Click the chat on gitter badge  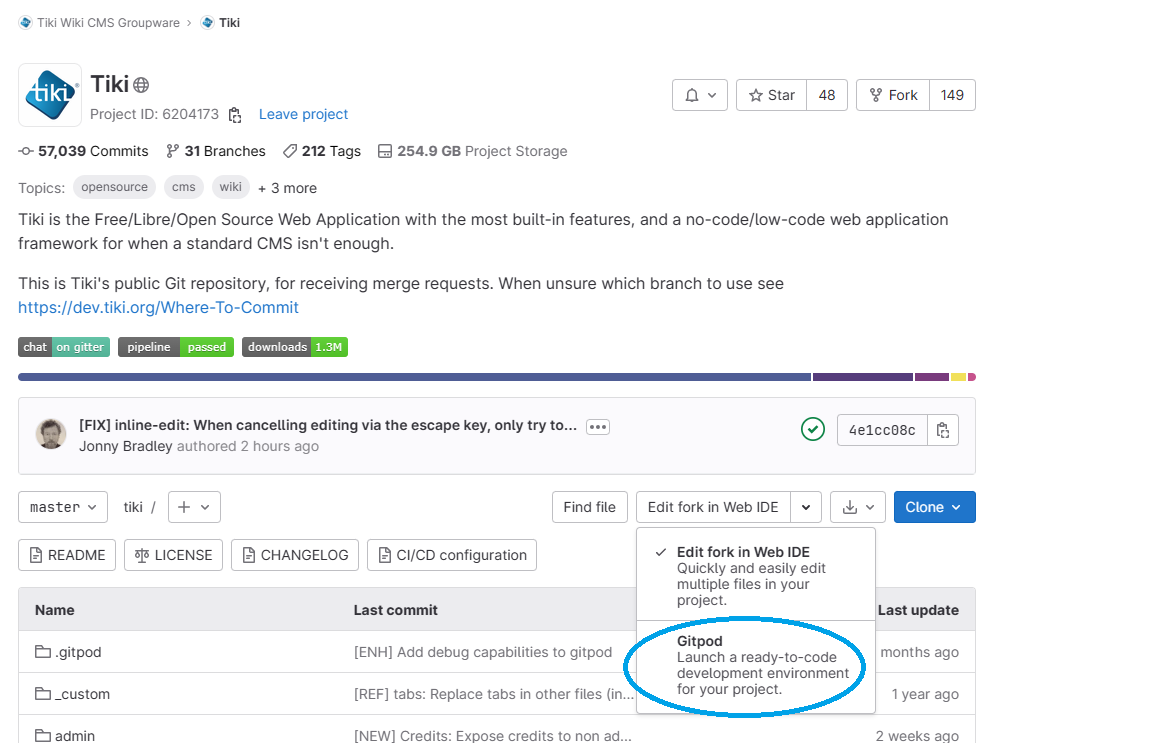[64, 347]
